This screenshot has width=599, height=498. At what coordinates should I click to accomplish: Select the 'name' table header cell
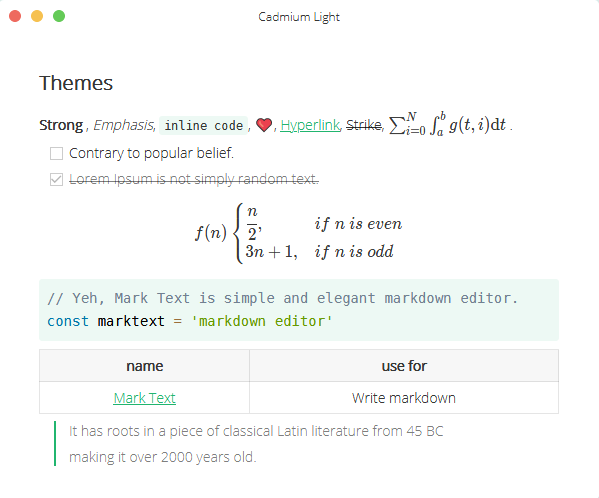pyautogui.click(x=144, y=366)
